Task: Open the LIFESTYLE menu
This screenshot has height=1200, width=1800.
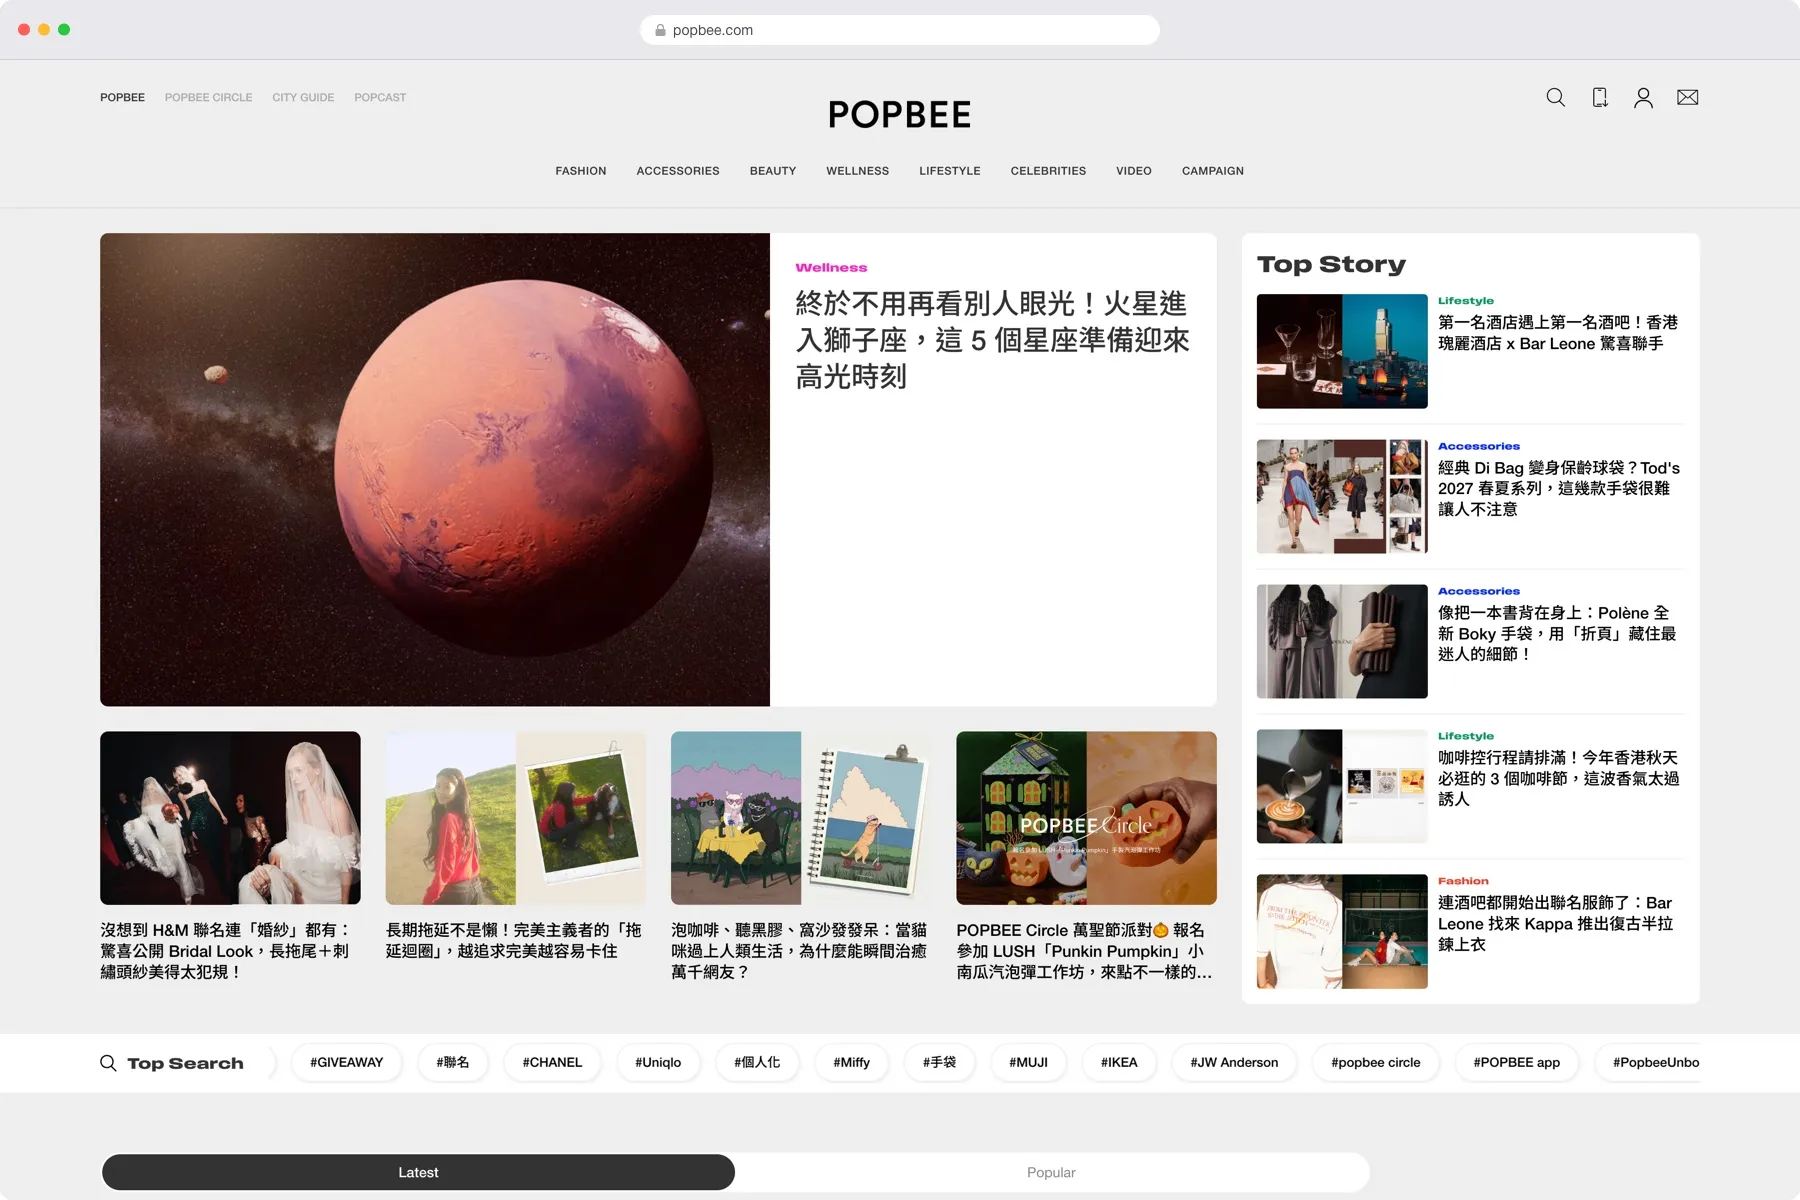Action: point(950,171)
